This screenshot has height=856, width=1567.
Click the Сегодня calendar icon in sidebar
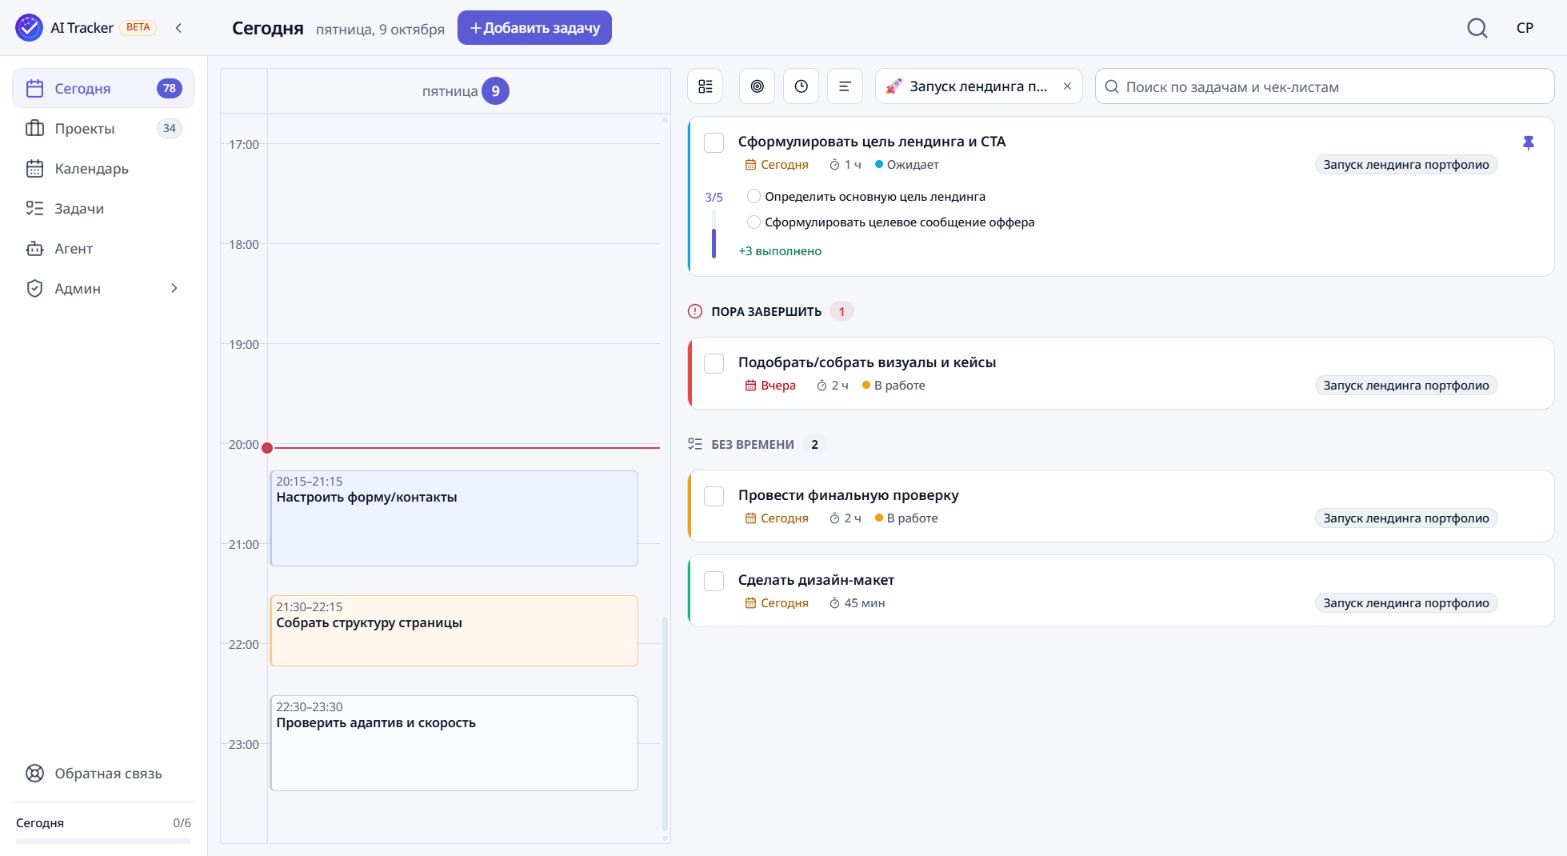[x=35, y=88]
